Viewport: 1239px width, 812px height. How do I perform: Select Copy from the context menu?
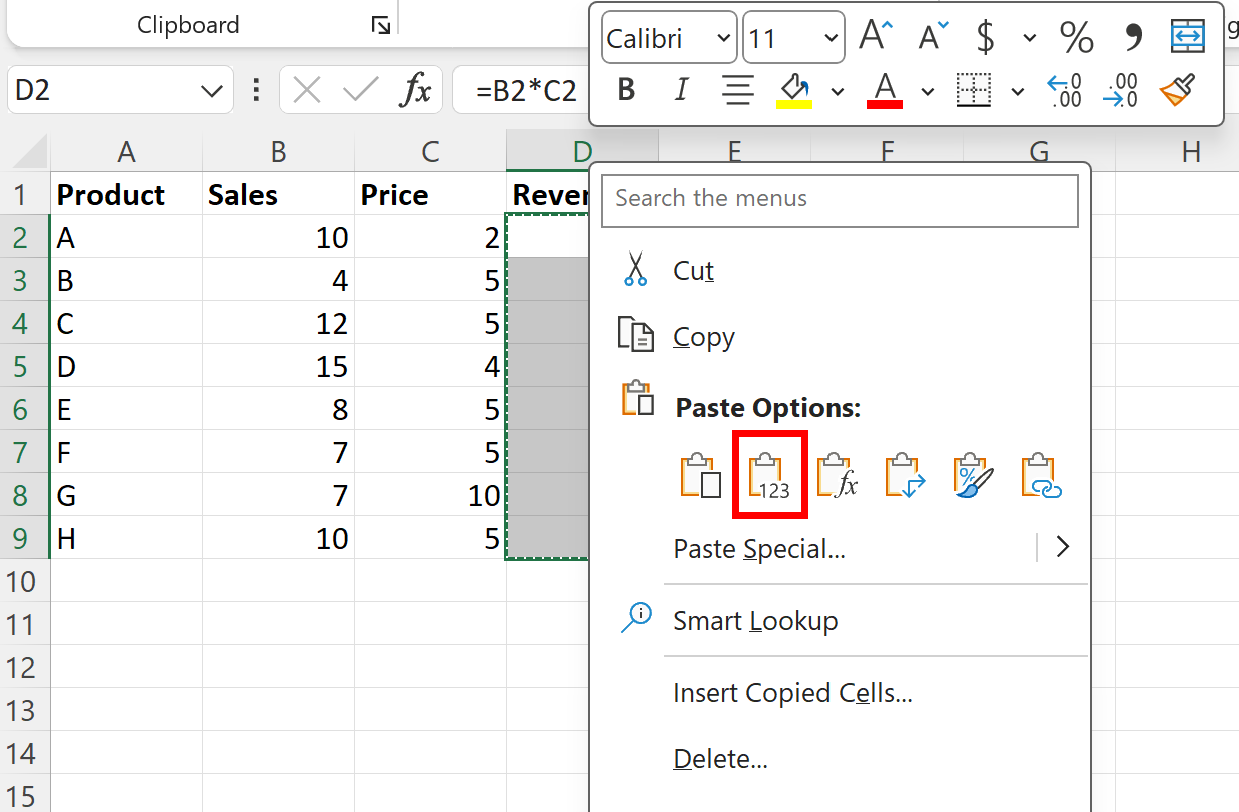click(x=703, y=337)
